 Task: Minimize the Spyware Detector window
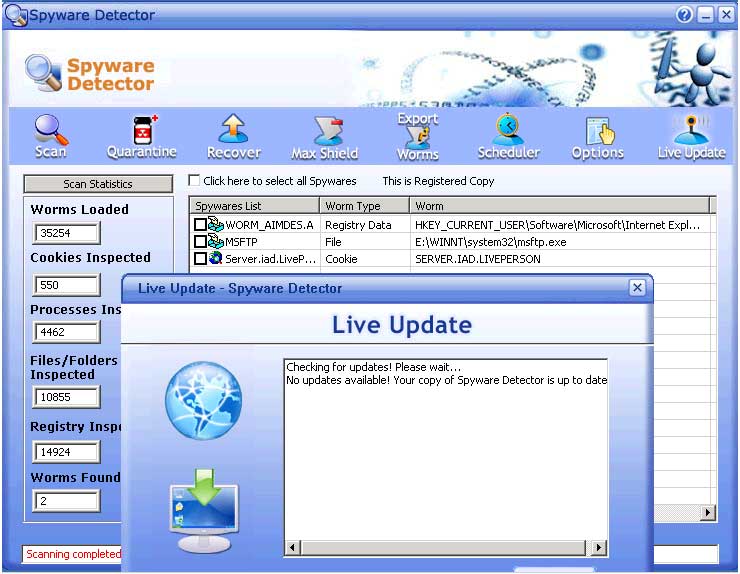point(706,15)
